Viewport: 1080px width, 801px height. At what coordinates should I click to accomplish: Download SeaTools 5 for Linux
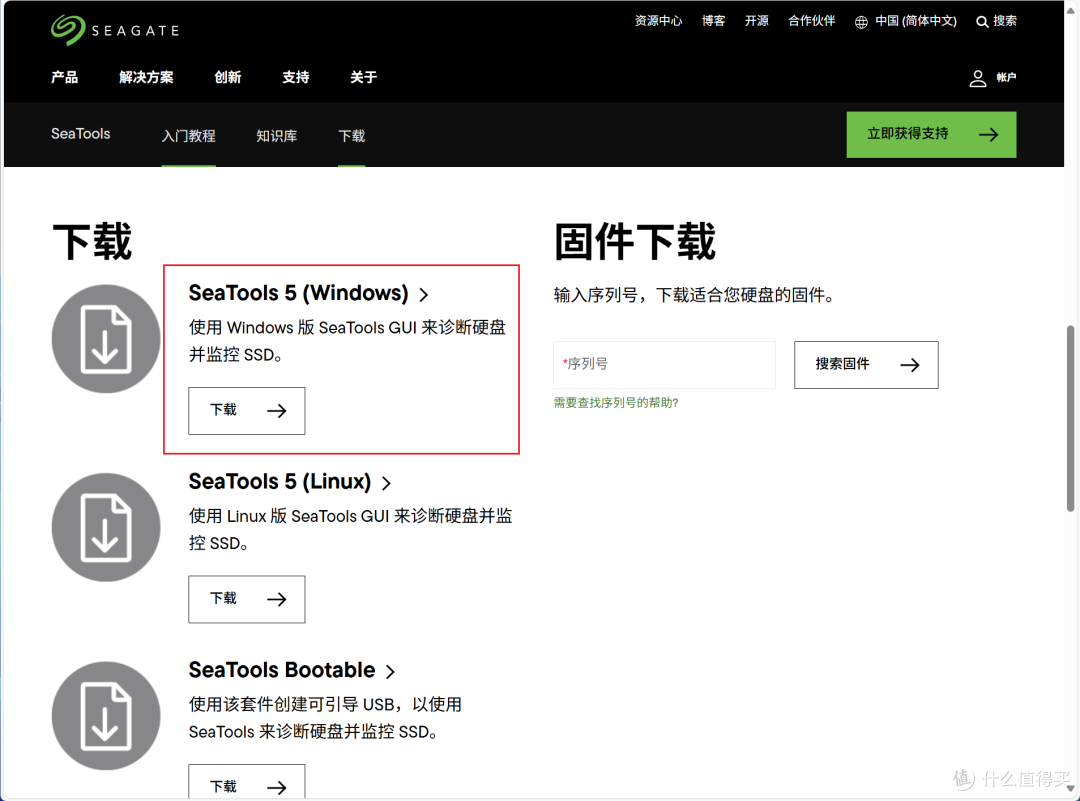247,599
